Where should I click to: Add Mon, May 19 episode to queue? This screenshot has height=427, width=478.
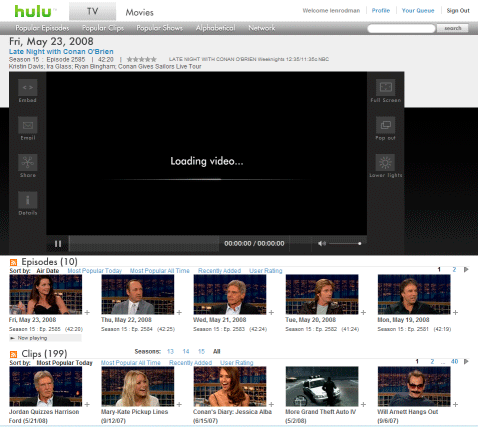(x=455, y=313)
